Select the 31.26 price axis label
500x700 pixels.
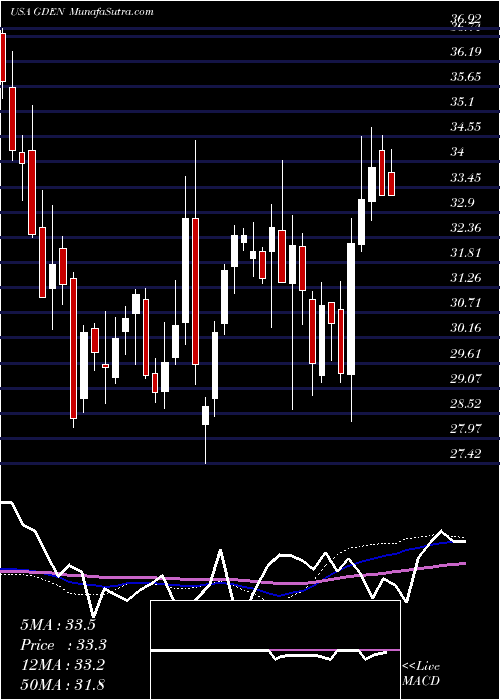tap(466, 278)
